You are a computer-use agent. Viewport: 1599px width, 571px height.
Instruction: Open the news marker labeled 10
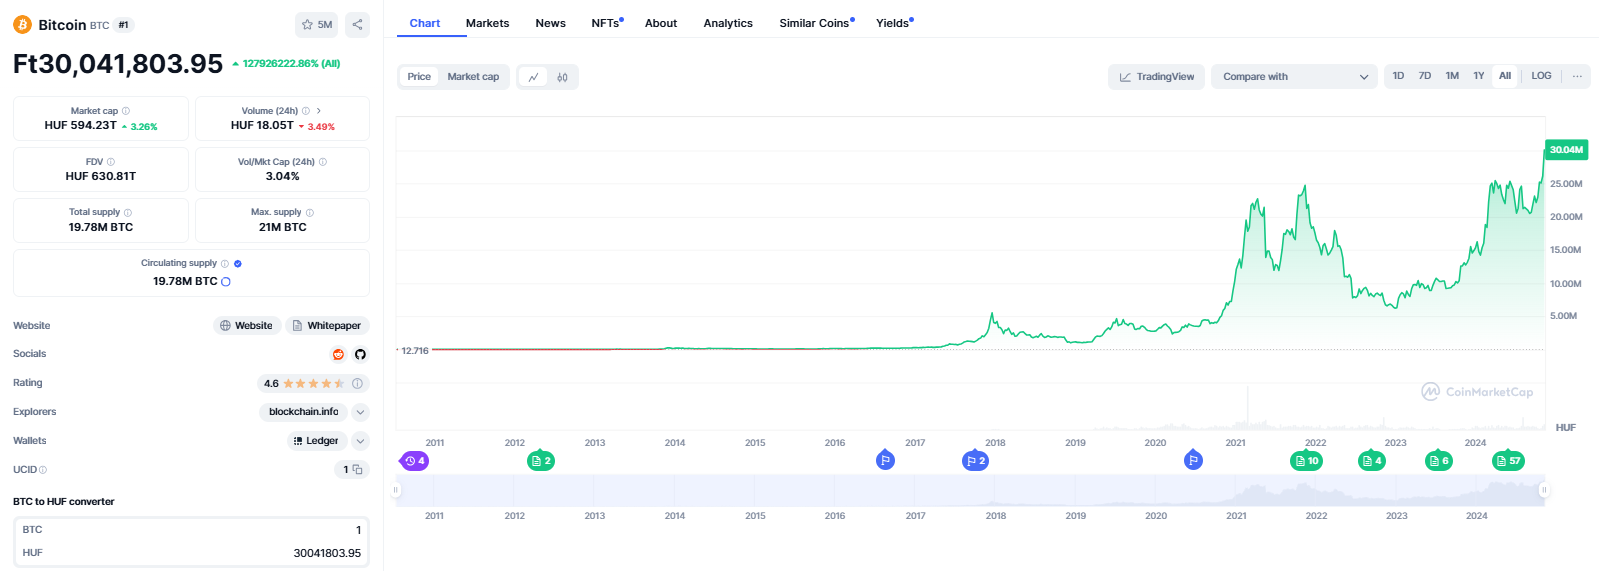click(1306, 461)
